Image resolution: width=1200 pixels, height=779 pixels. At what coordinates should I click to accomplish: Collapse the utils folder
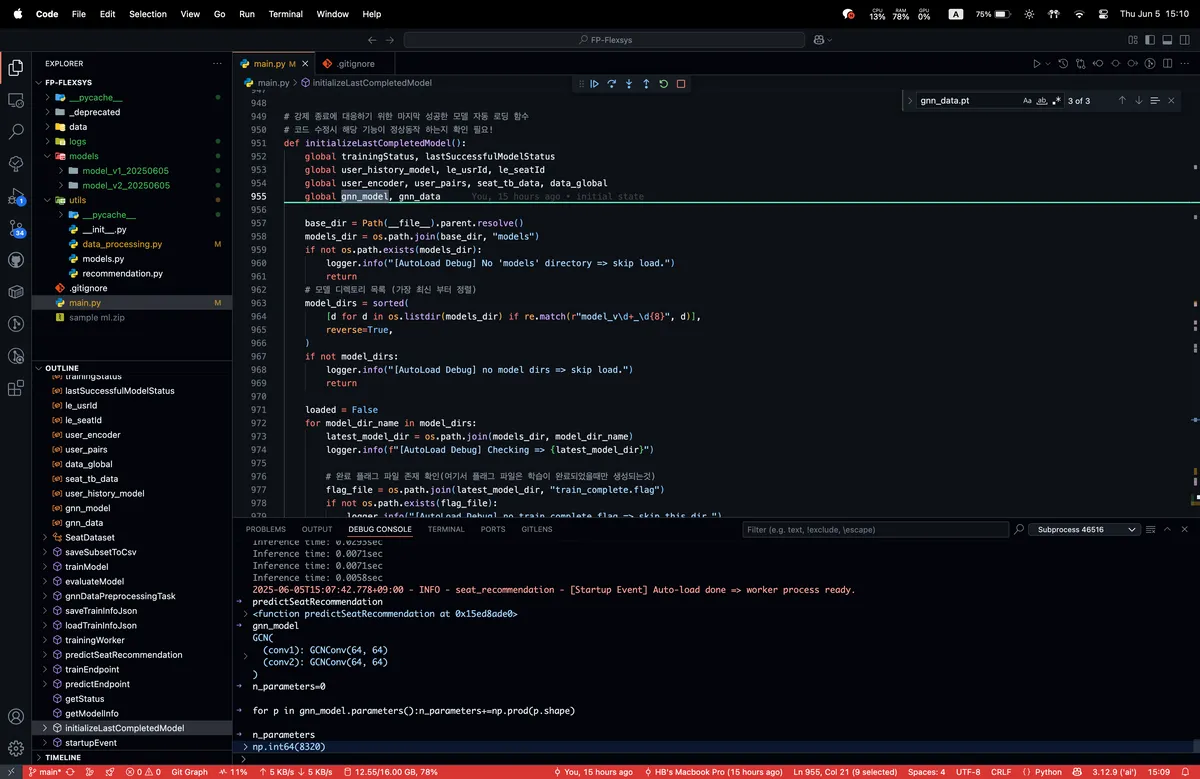(x=77, y=200)
